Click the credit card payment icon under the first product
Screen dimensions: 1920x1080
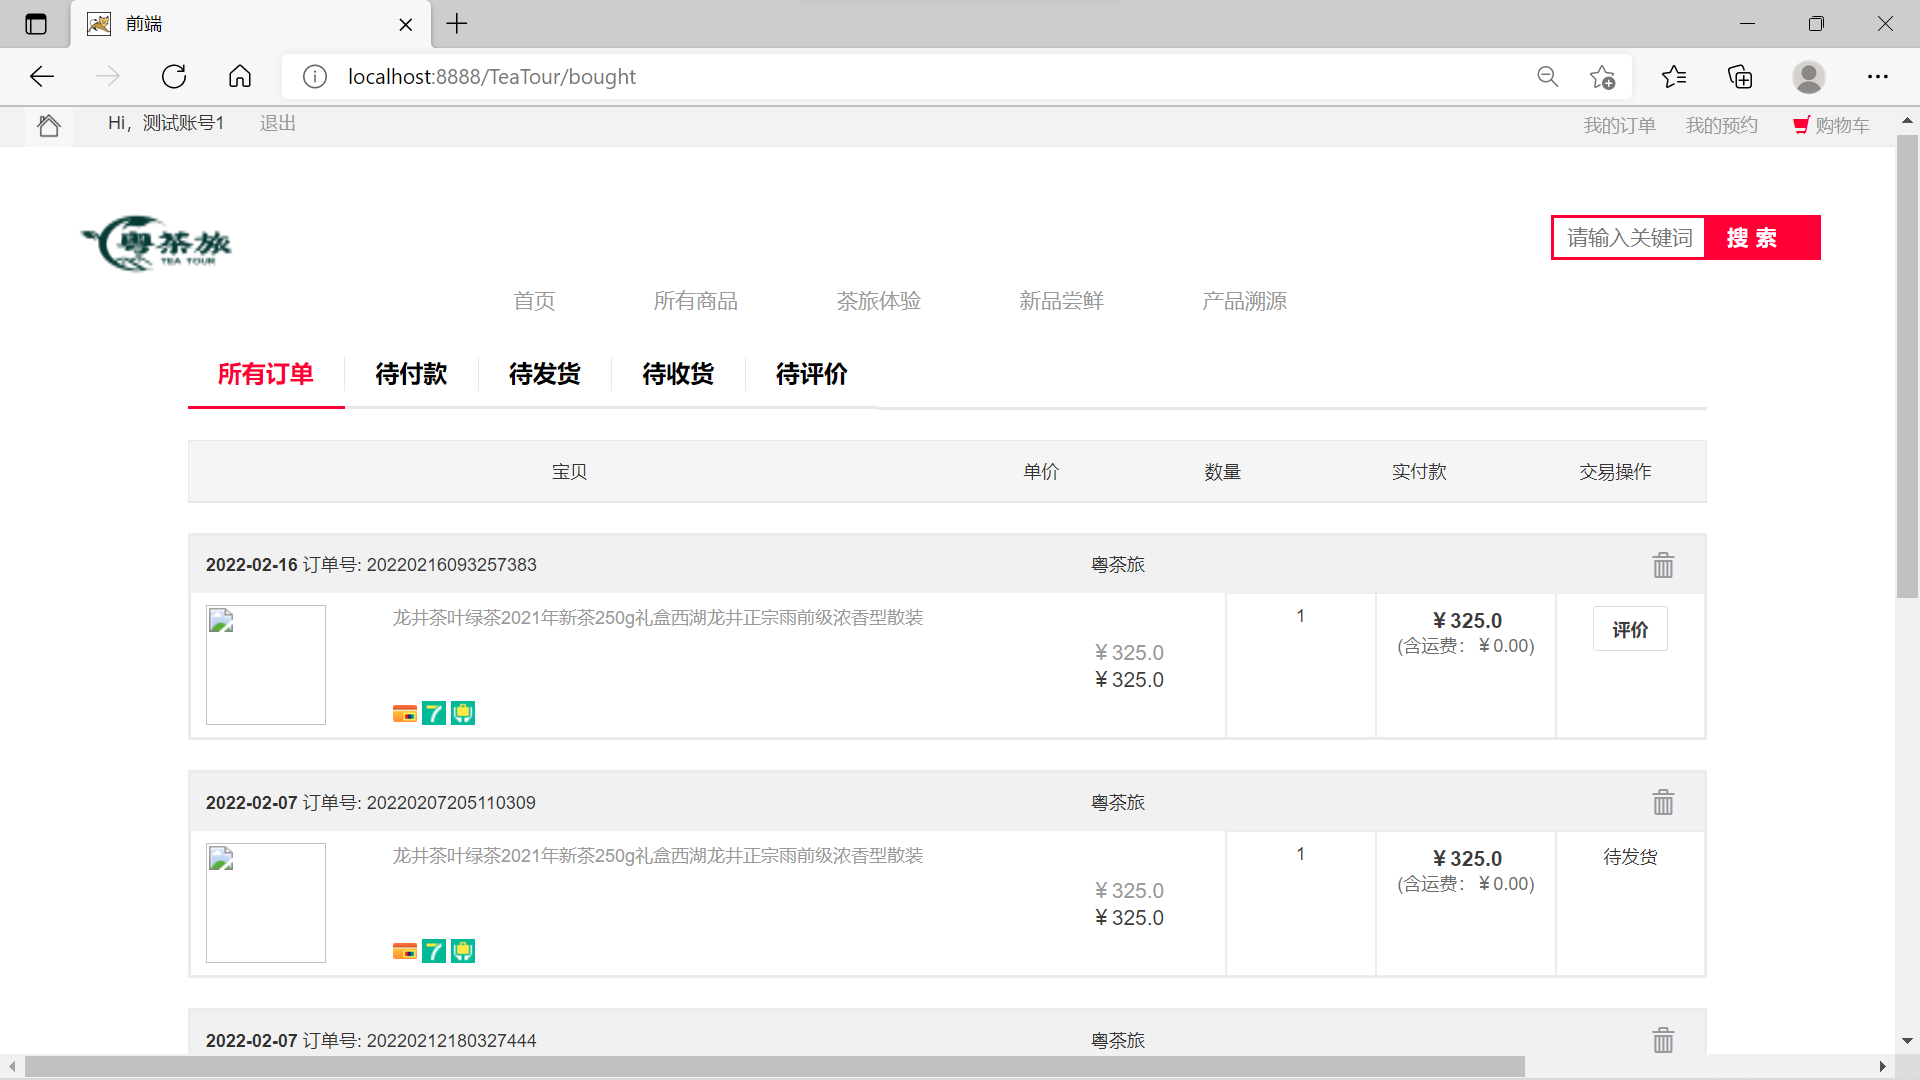(x=404, y=713)
